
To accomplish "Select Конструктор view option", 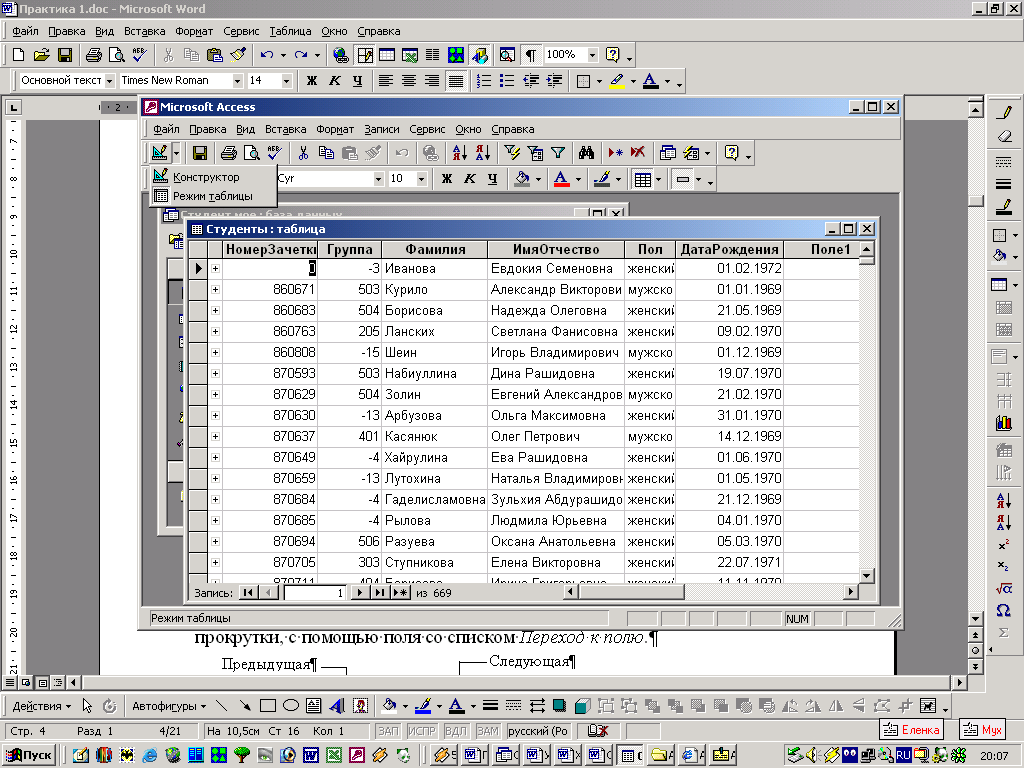I will click(205, 177).
